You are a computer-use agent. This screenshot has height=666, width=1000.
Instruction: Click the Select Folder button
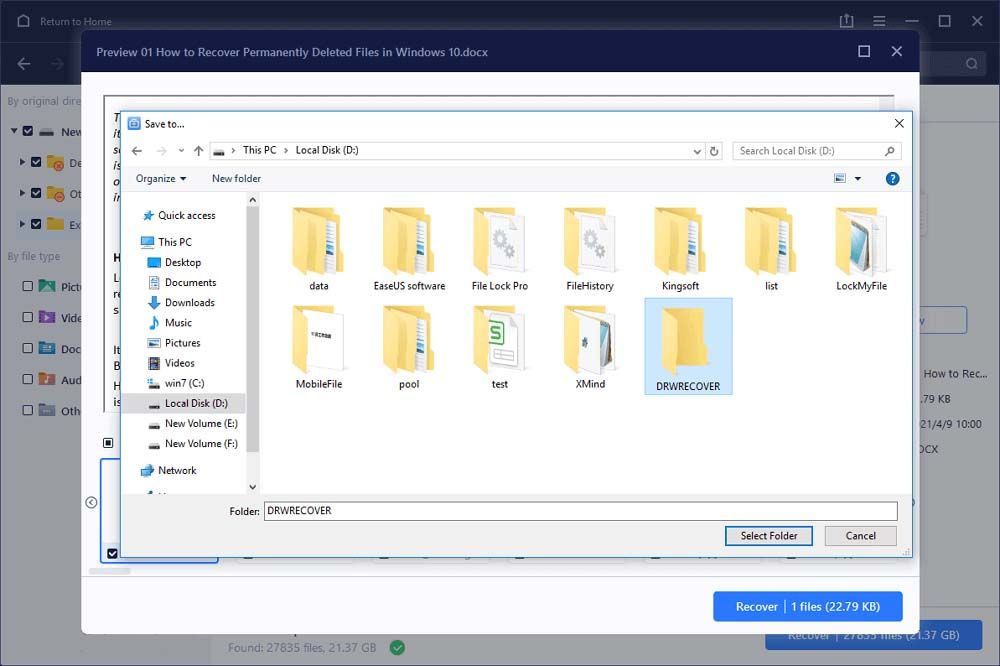768,536
